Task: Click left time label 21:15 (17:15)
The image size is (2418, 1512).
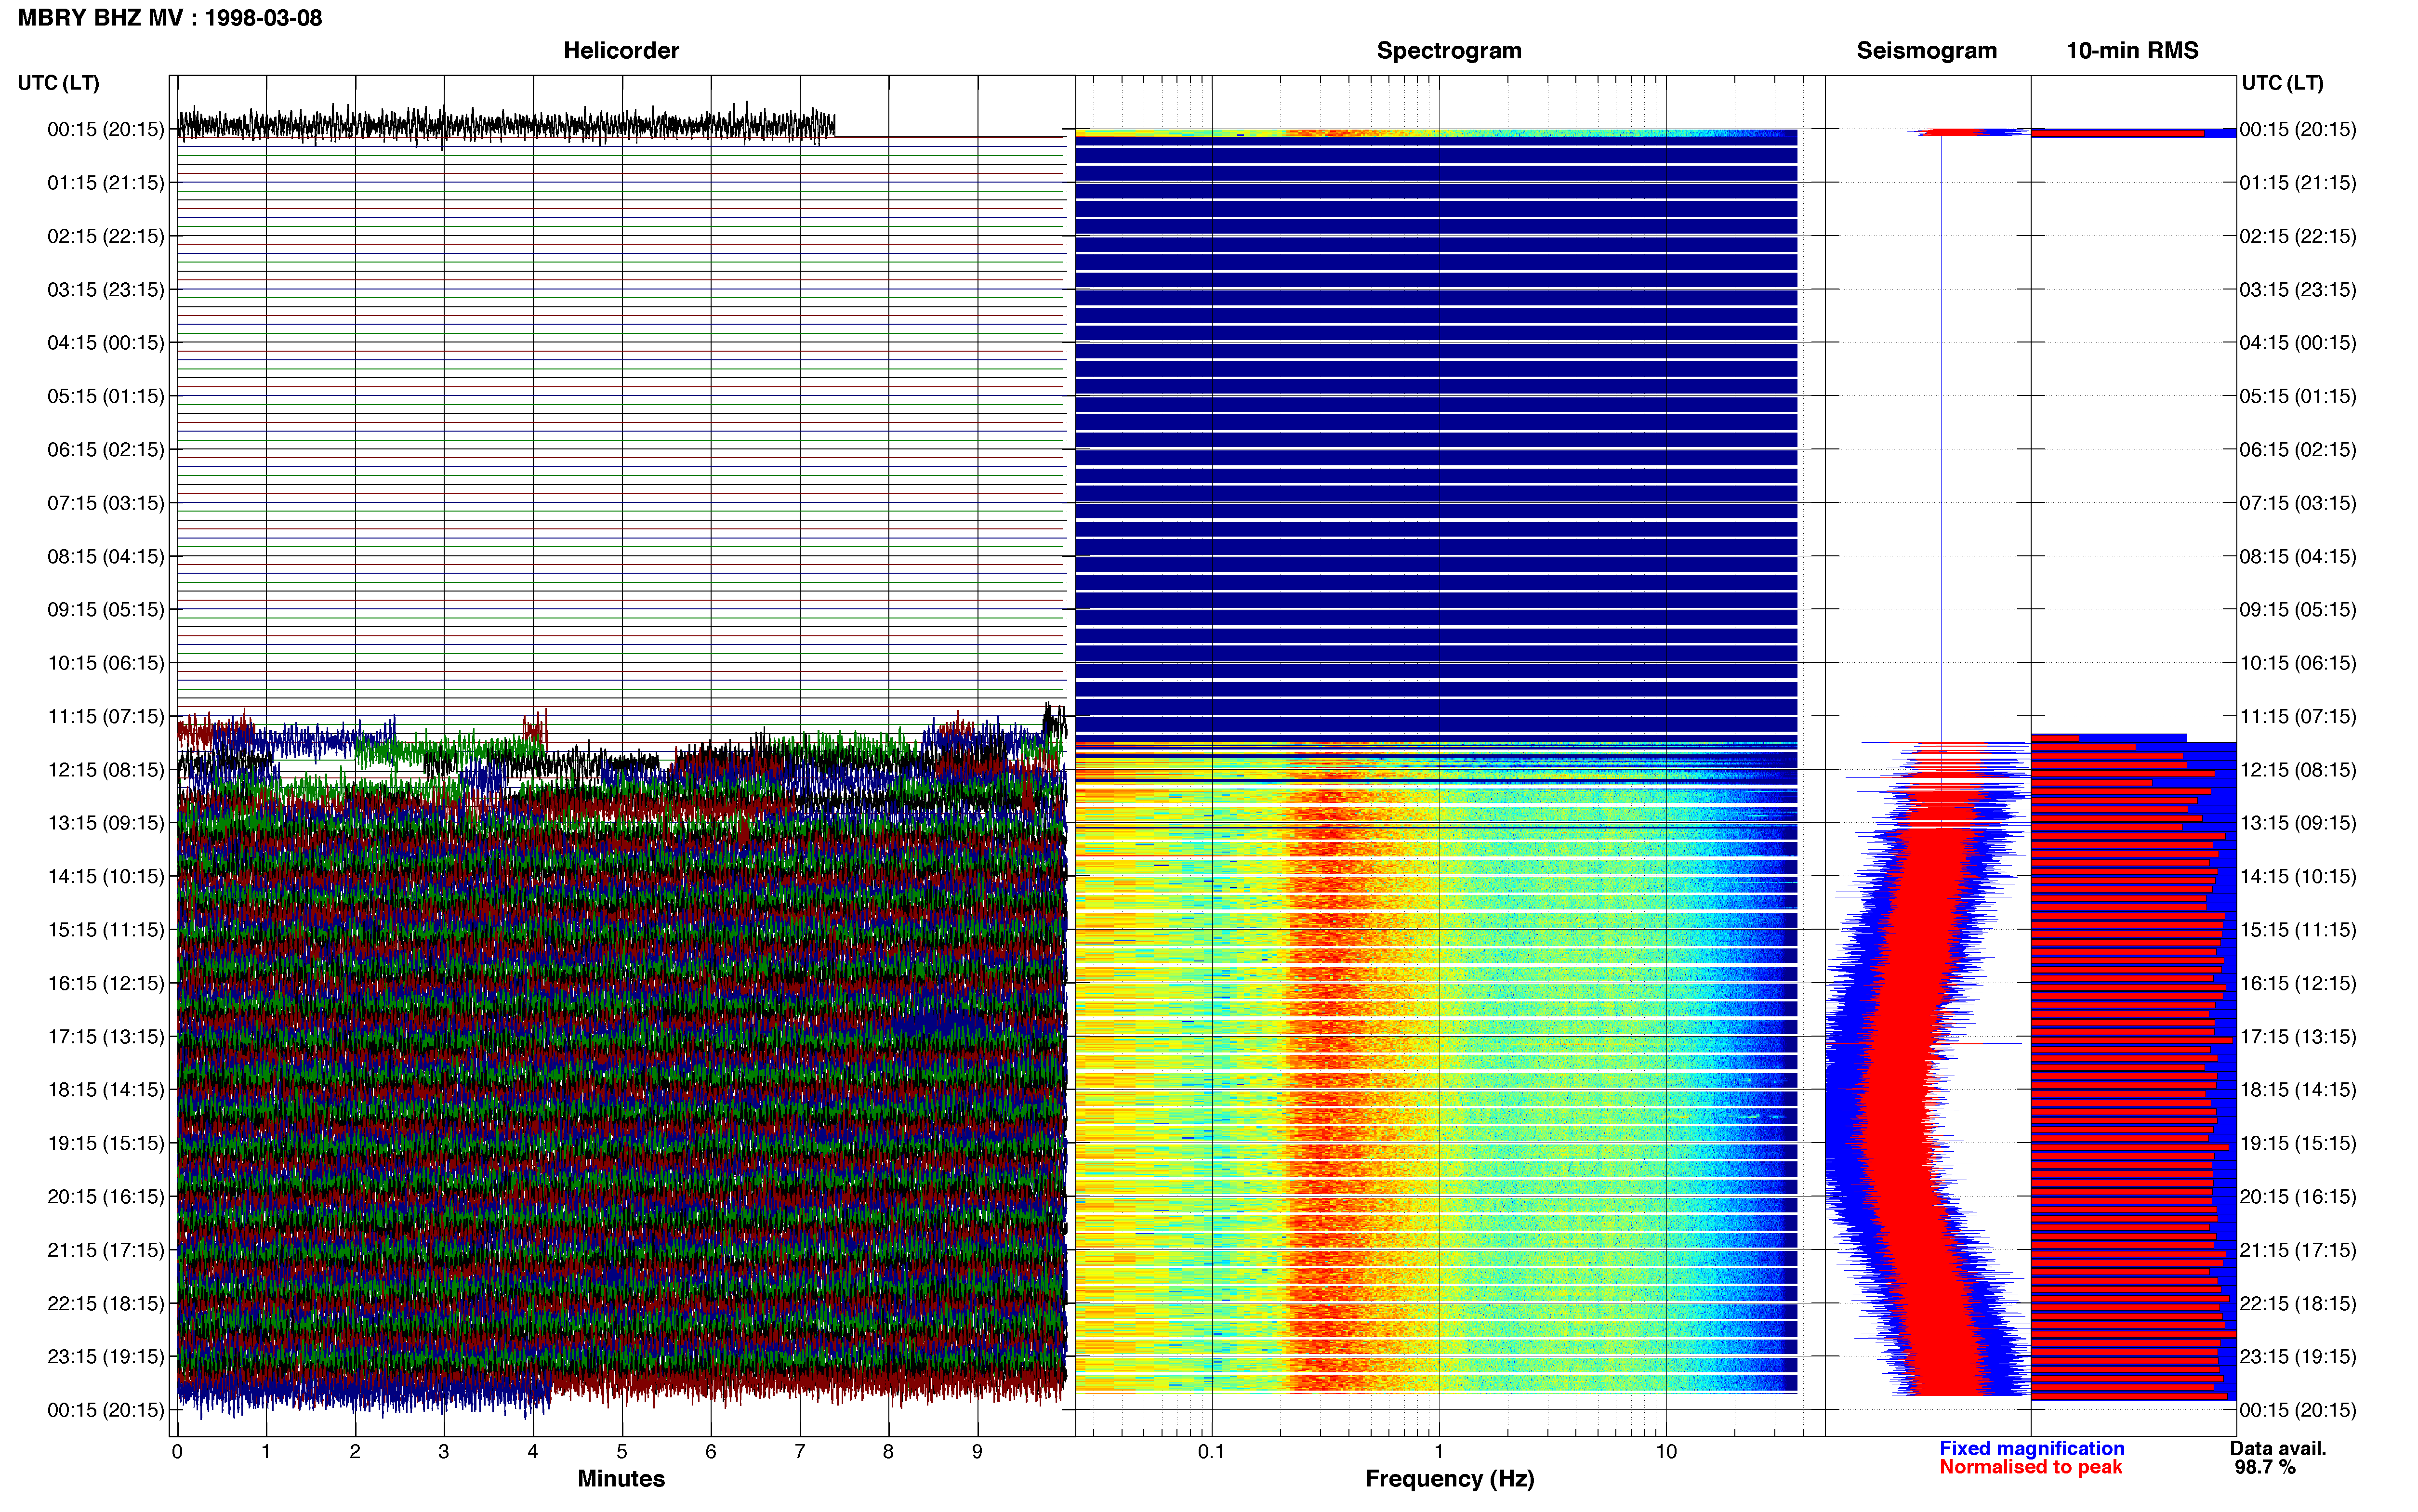Action: coord(106,1250)
